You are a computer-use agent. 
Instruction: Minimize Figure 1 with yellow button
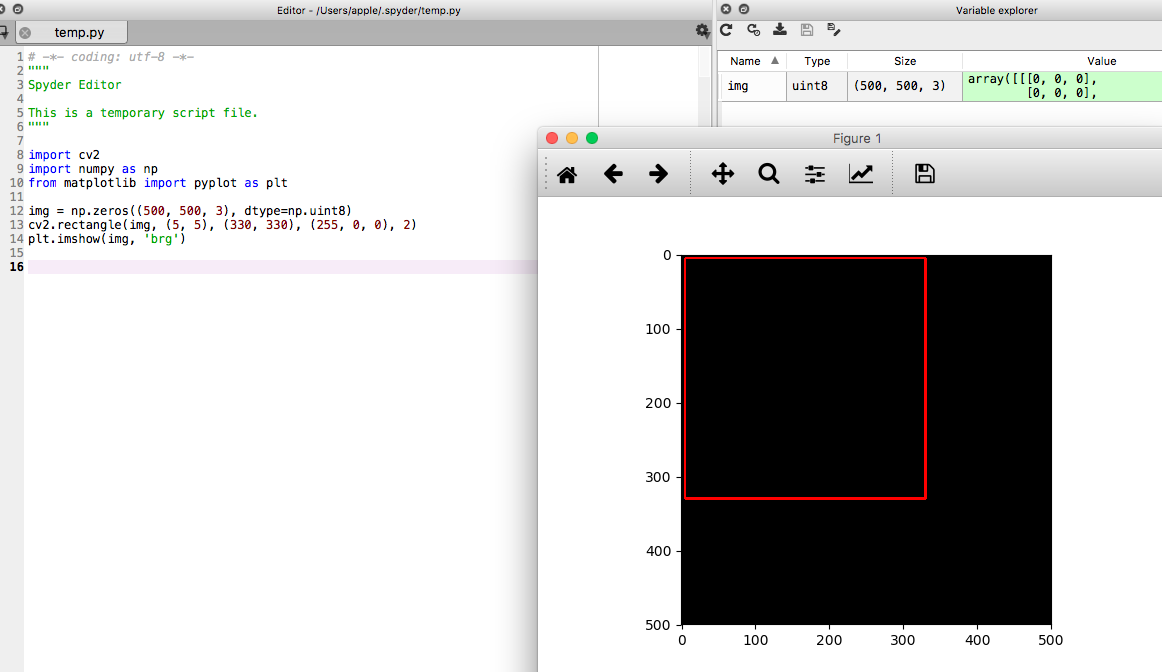pos(572,139)
